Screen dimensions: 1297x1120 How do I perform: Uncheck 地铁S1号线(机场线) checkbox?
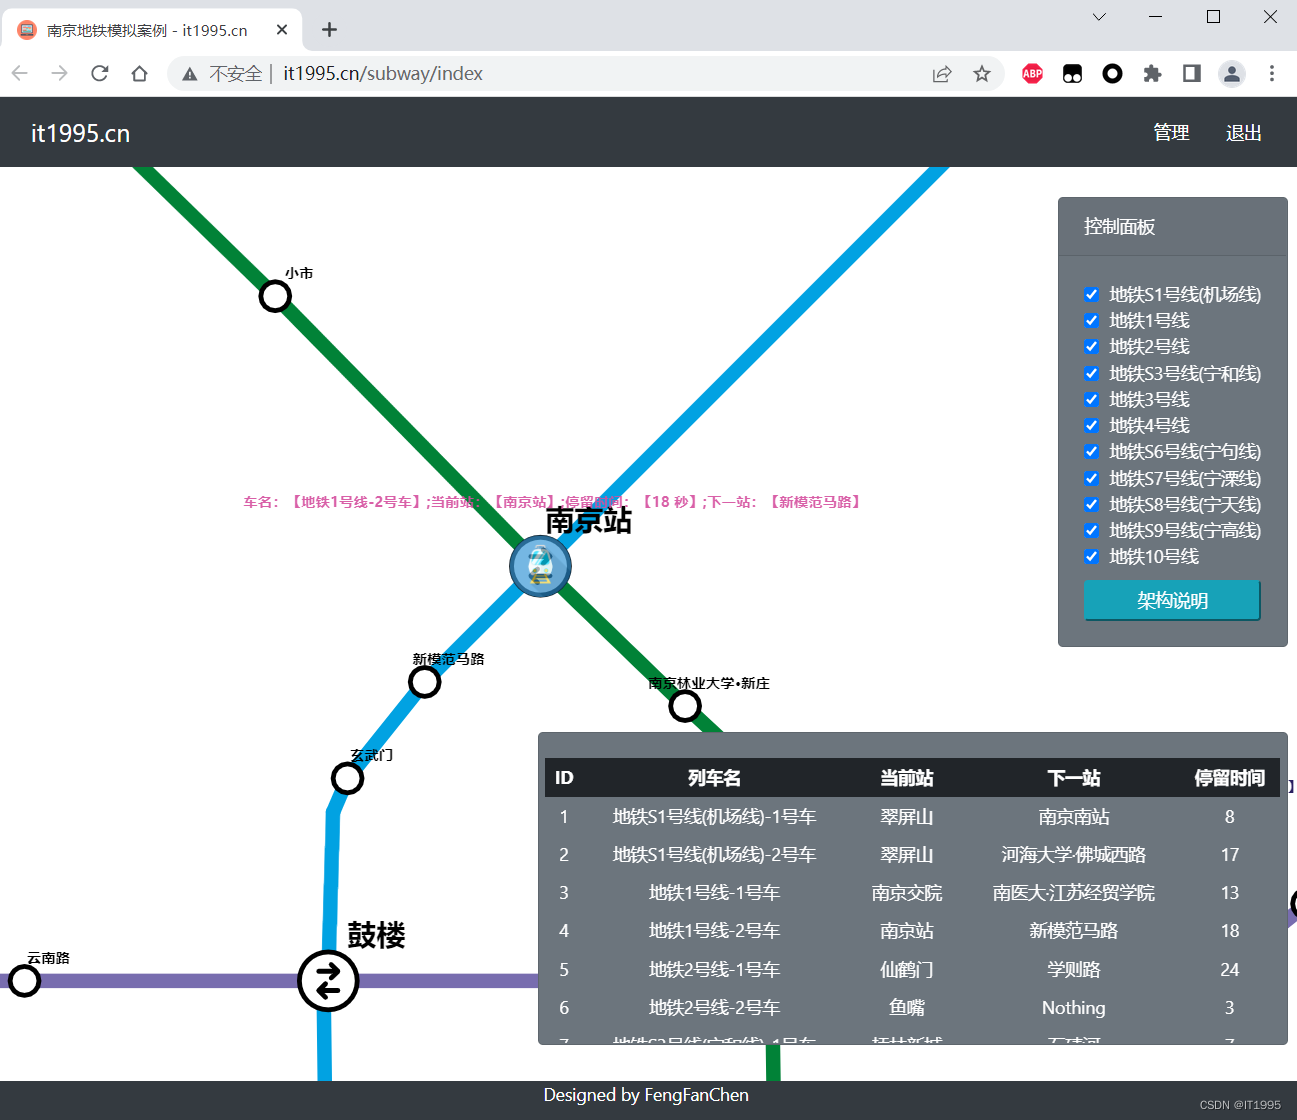click(x=1092, y=295)
